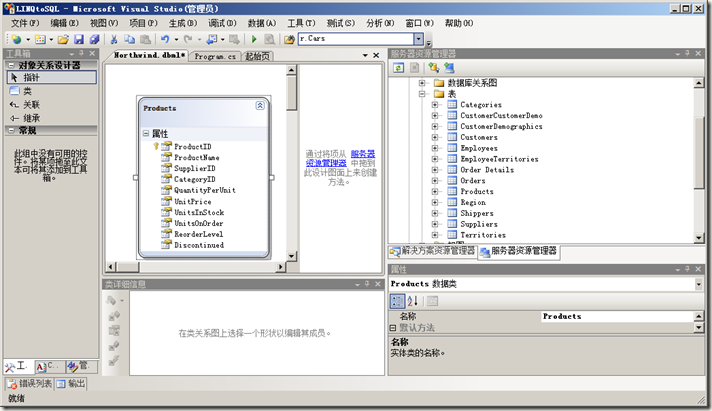
Task: Switch to 解决方案资源管理器 tab
Action: click(433, 251)
